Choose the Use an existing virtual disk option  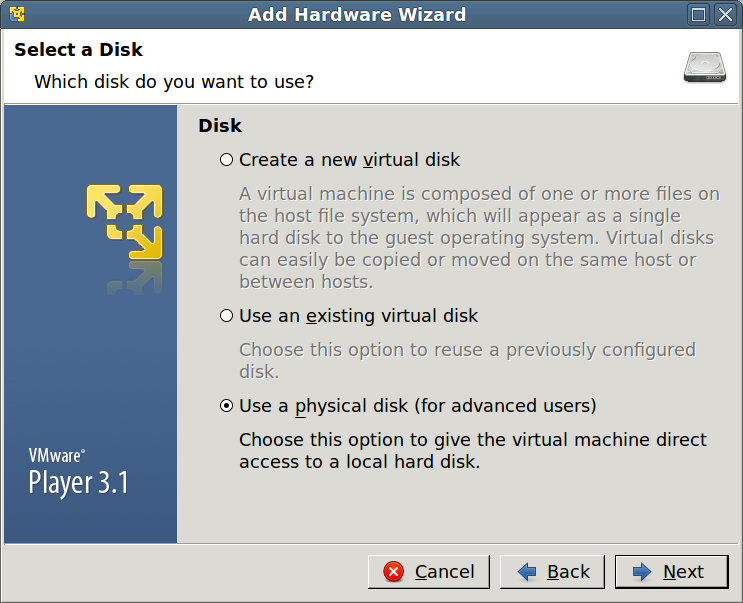tap(226, 316)
